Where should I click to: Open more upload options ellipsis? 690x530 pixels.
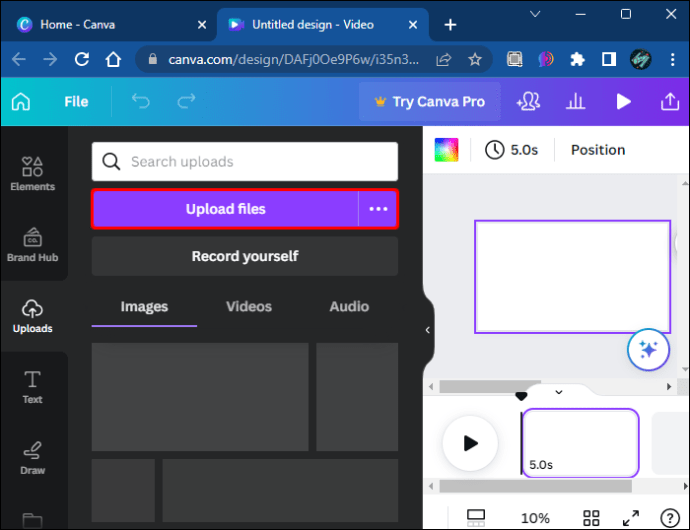click(x=378, y=209)
